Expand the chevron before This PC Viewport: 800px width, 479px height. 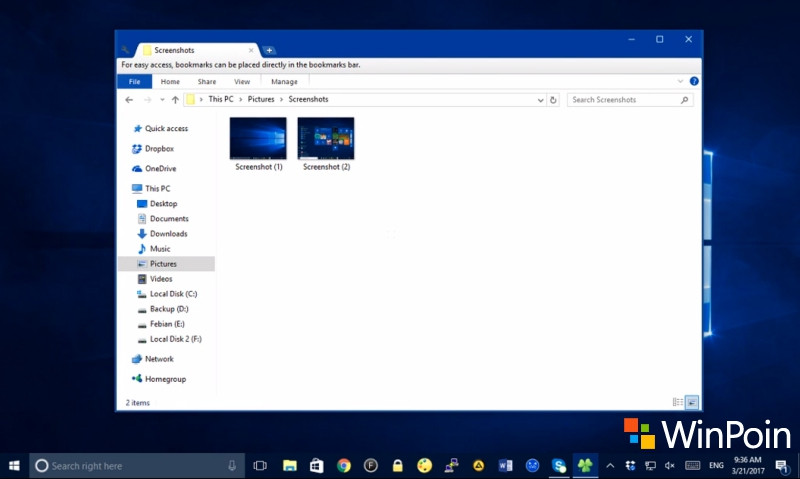(x=201, y=99)
